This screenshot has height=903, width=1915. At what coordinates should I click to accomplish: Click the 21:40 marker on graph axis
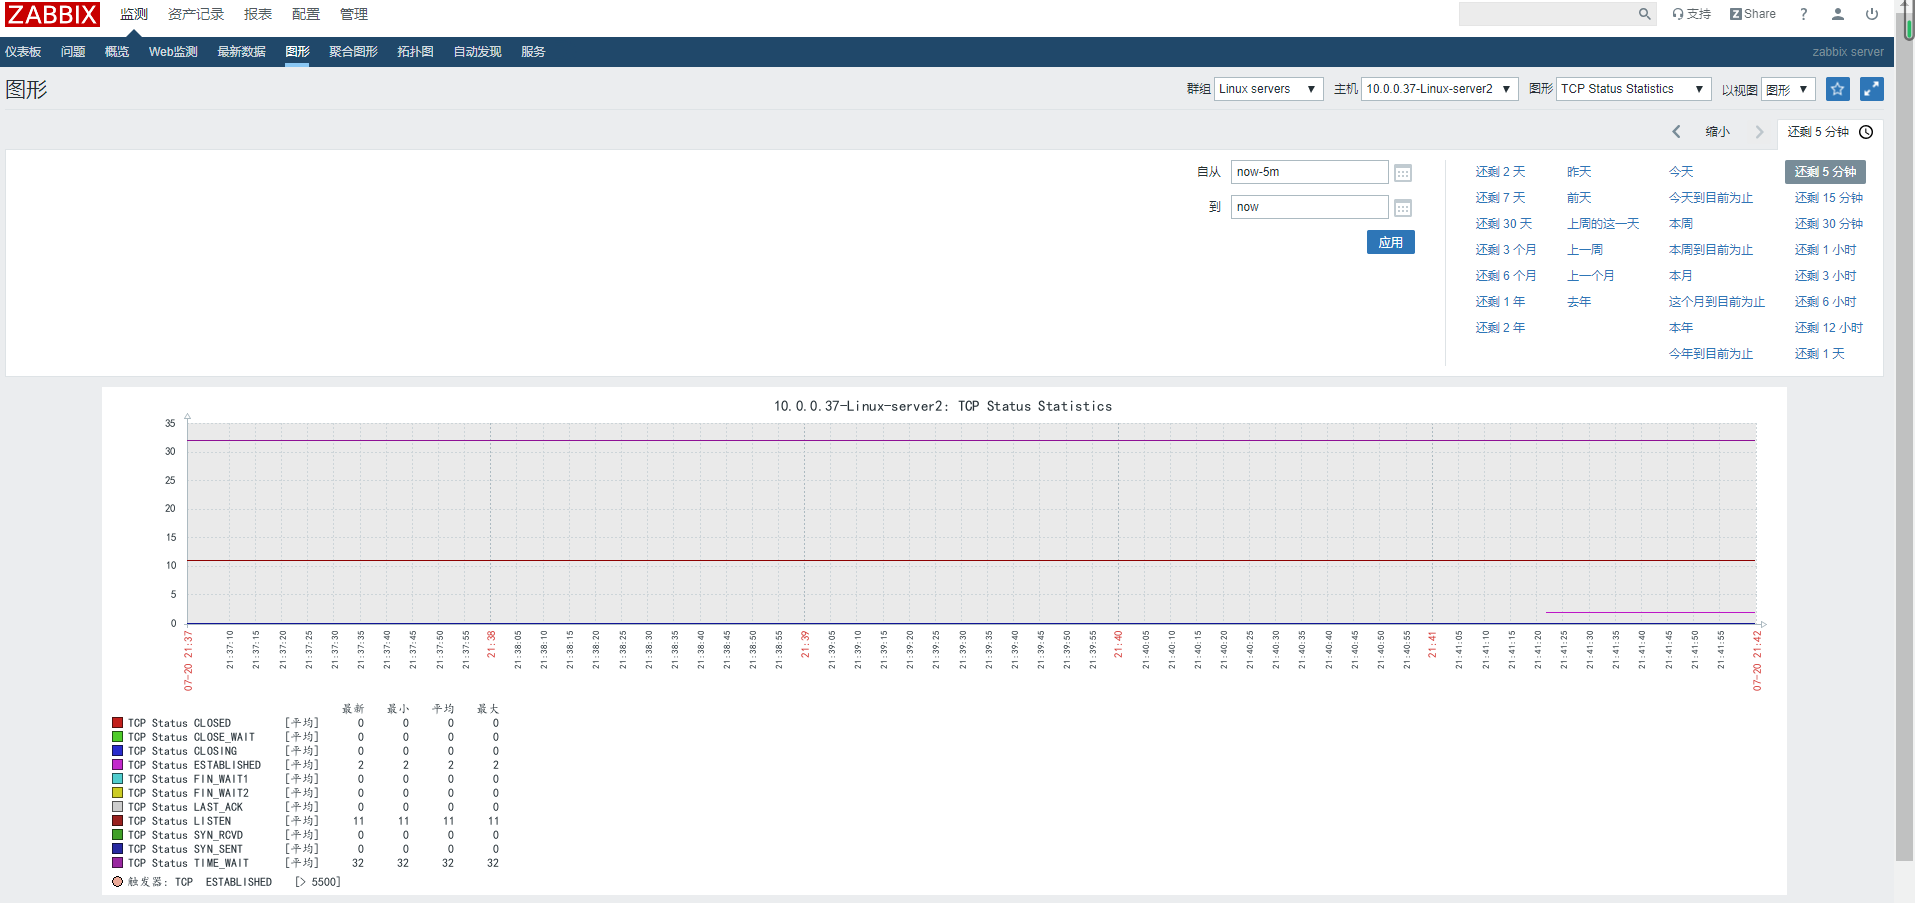[1118, 644]
